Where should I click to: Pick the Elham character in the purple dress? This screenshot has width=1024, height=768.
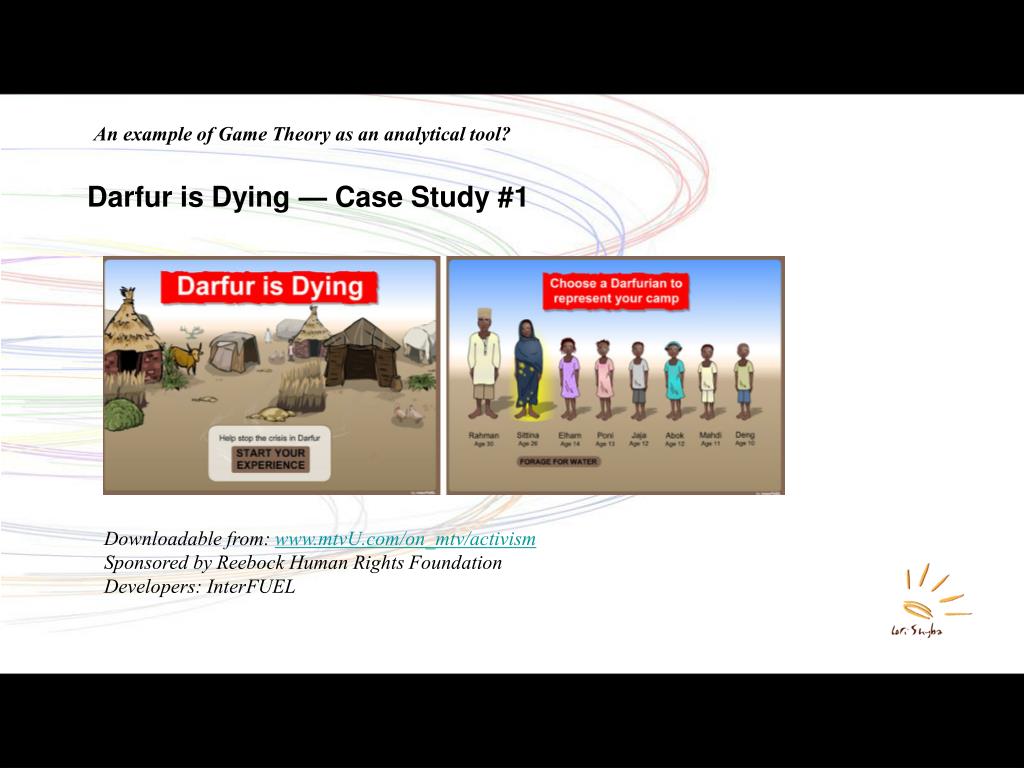[569, 379]
